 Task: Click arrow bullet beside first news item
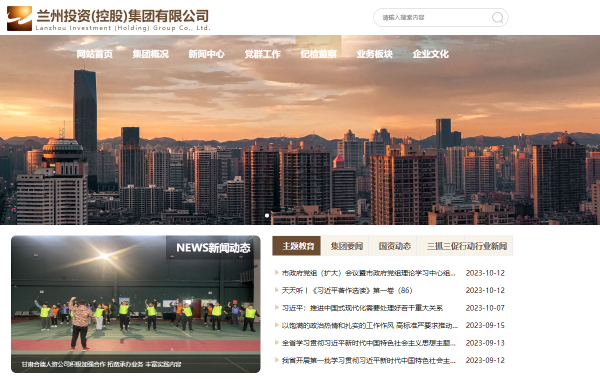tap(277, 272)
